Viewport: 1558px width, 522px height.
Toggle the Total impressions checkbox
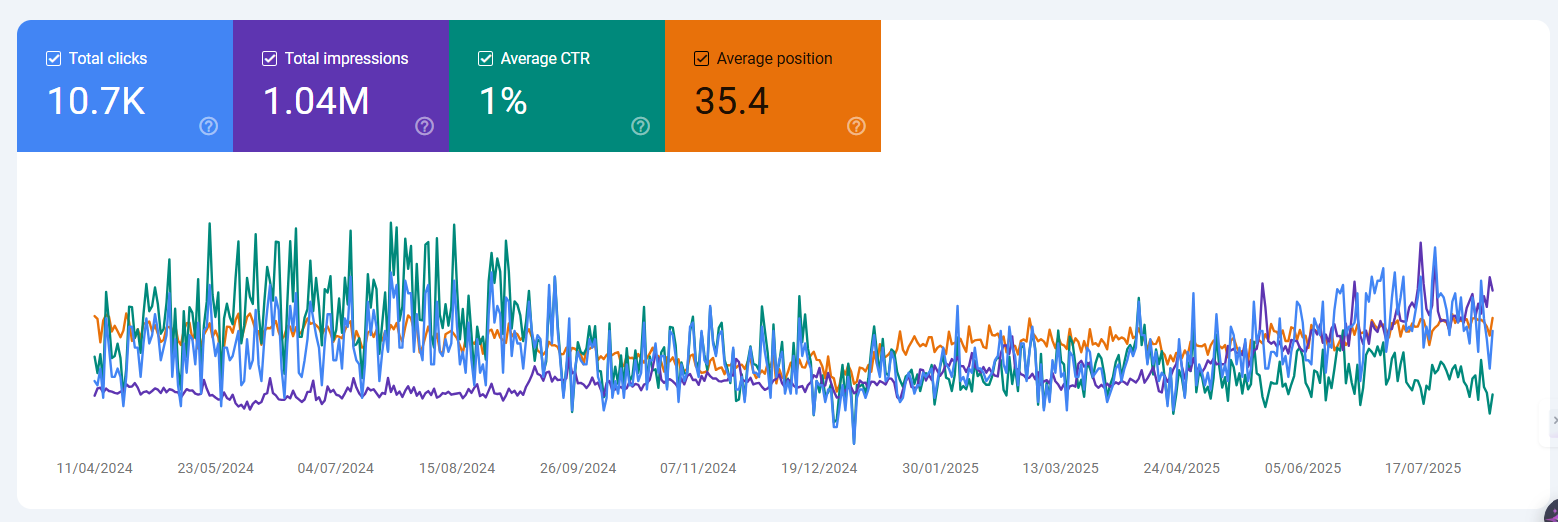(270, 59)
